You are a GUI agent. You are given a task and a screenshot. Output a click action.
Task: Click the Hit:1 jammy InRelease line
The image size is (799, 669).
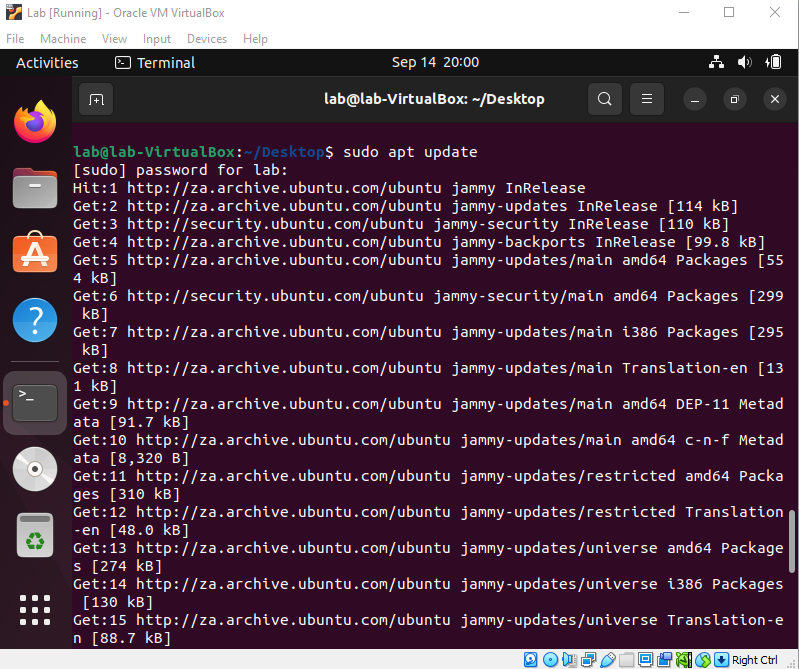[x=329, y=188]
